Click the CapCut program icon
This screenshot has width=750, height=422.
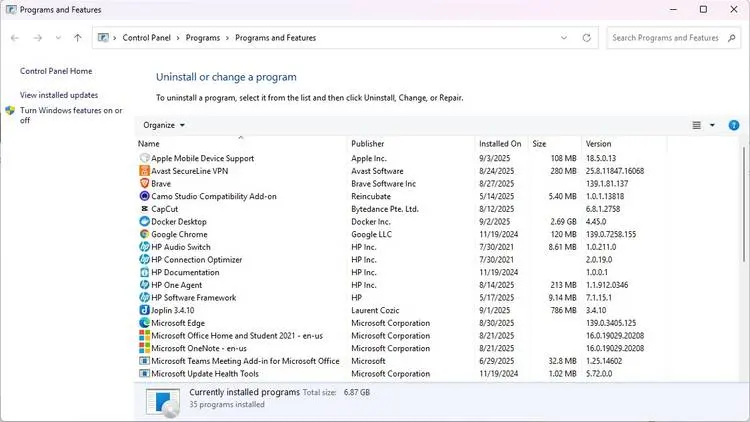point(144,209)
